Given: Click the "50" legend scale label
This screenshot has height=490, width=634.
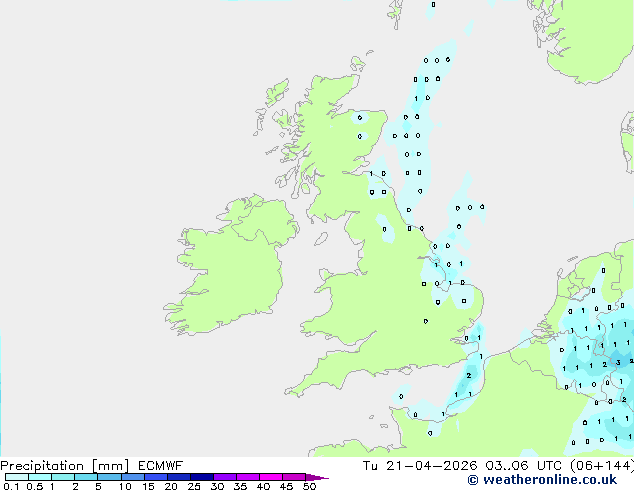Looking at the screenshot, I should (x=309, y=486).
